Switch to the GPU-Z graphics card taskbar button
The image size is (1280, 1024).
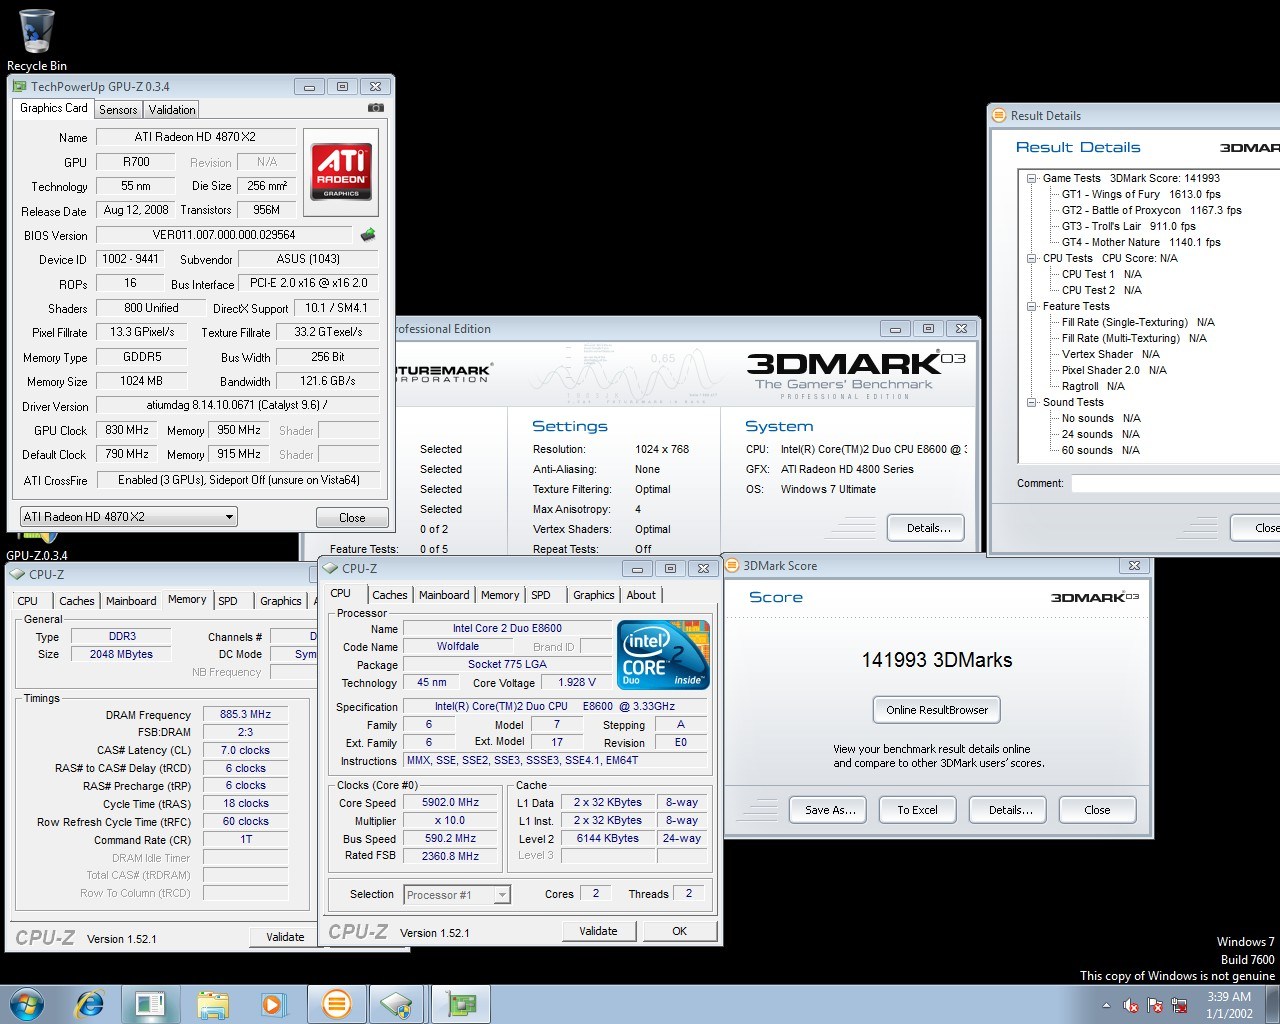coord(461,1004)
